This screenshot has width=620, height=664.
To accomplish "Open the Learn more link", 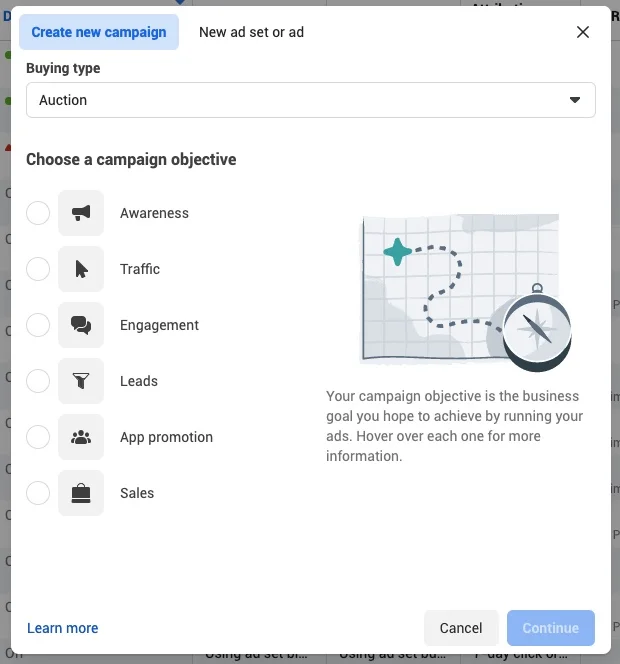I will [63, 628].
